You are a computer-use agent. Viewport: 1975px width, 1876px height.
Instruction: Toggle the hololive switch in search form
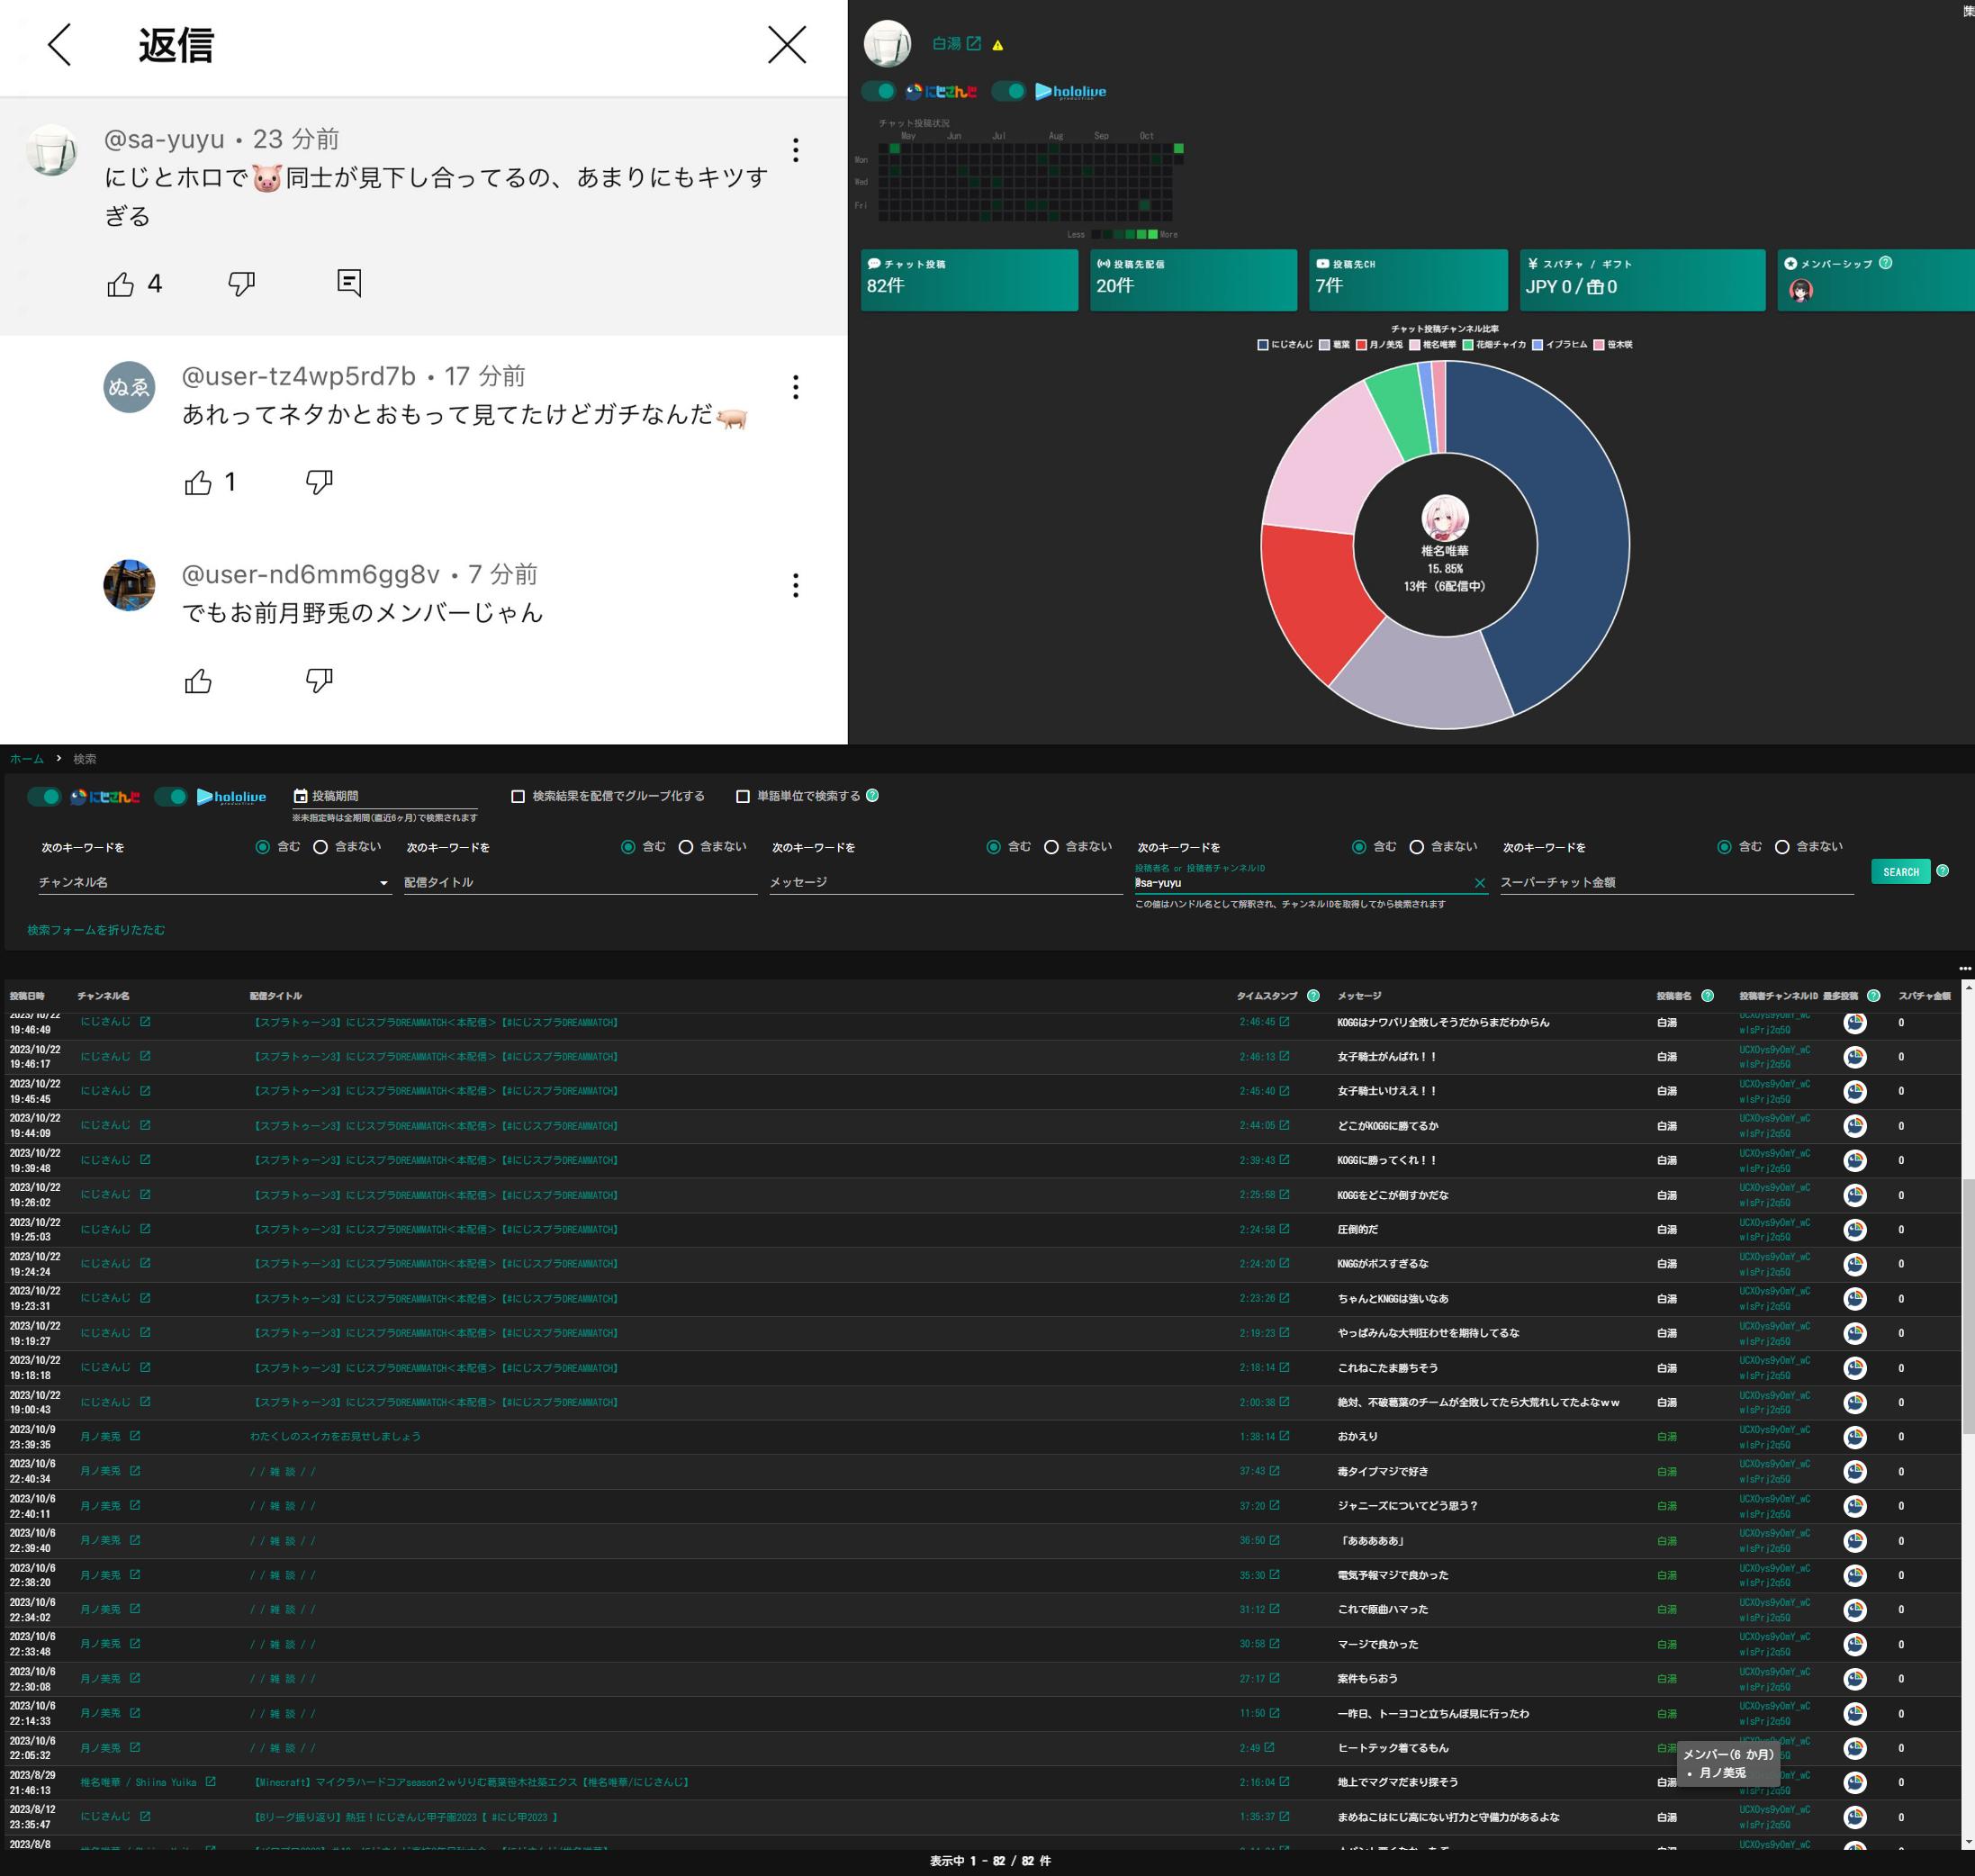[x=172, y=797]
